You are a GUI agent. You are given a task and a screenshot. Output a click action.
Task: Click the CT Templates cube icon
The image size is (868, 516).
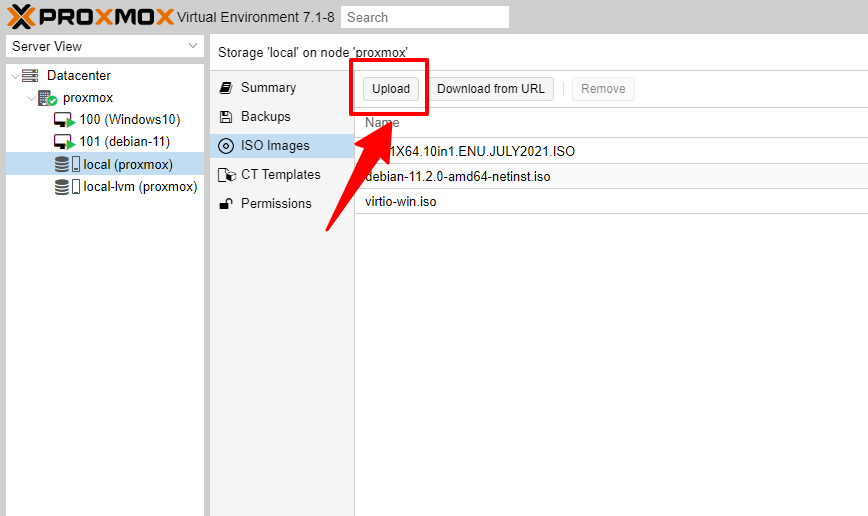click(x=226, y=175)
